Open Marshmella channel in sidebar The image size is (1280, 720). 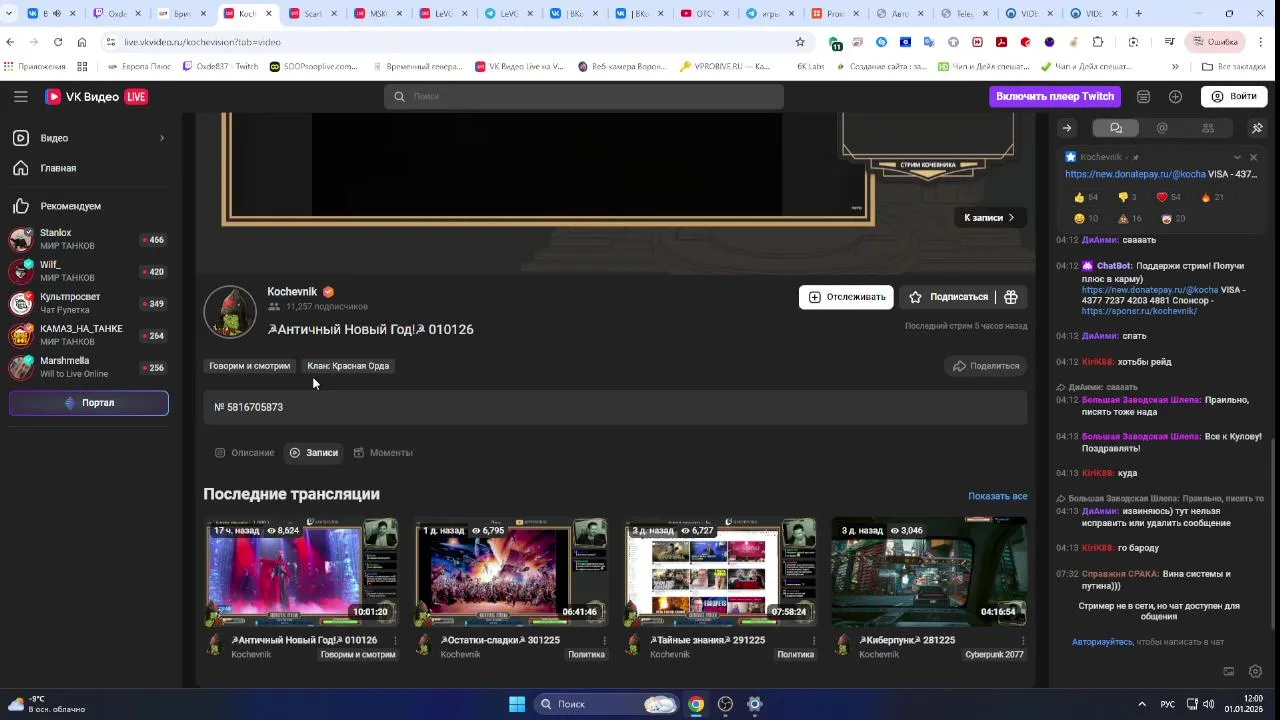88,368
